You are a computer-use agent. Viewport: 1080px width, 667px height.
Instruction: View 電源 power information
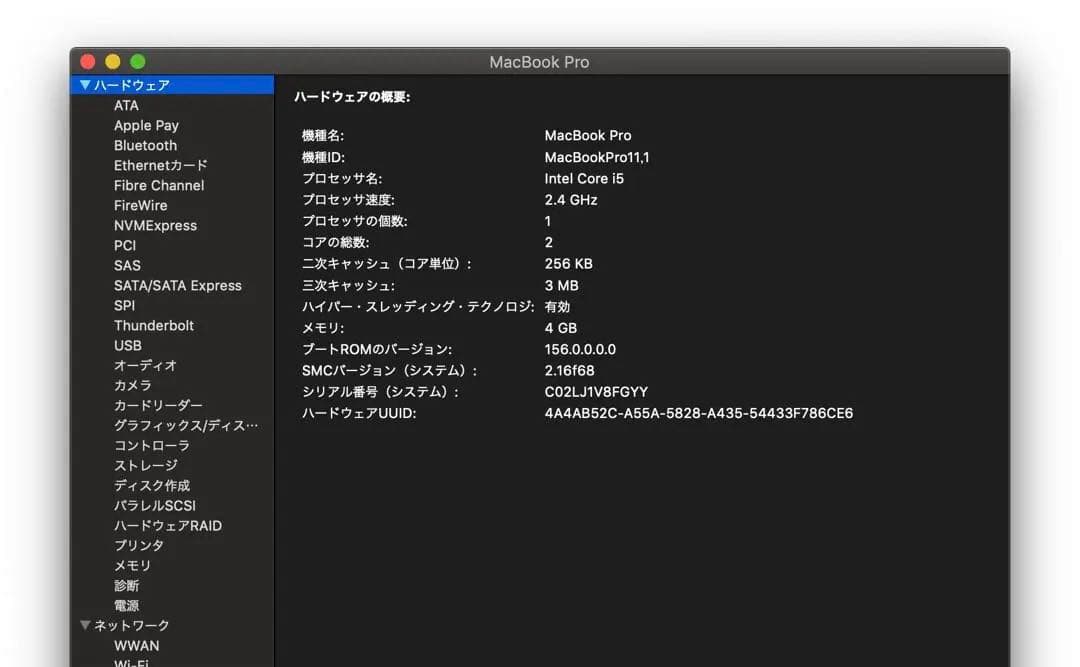pos(127,605)
